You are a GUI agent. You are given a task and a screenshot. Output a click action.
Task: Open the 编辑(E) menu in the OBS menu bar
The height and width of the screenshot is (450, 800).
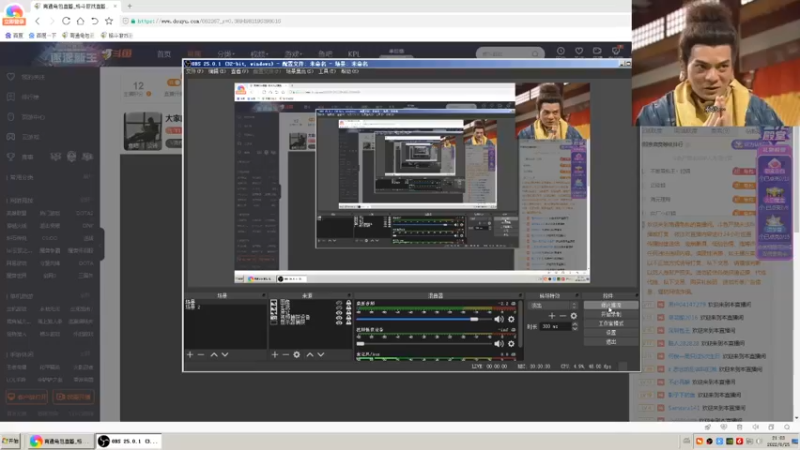[x=217, y=72]
